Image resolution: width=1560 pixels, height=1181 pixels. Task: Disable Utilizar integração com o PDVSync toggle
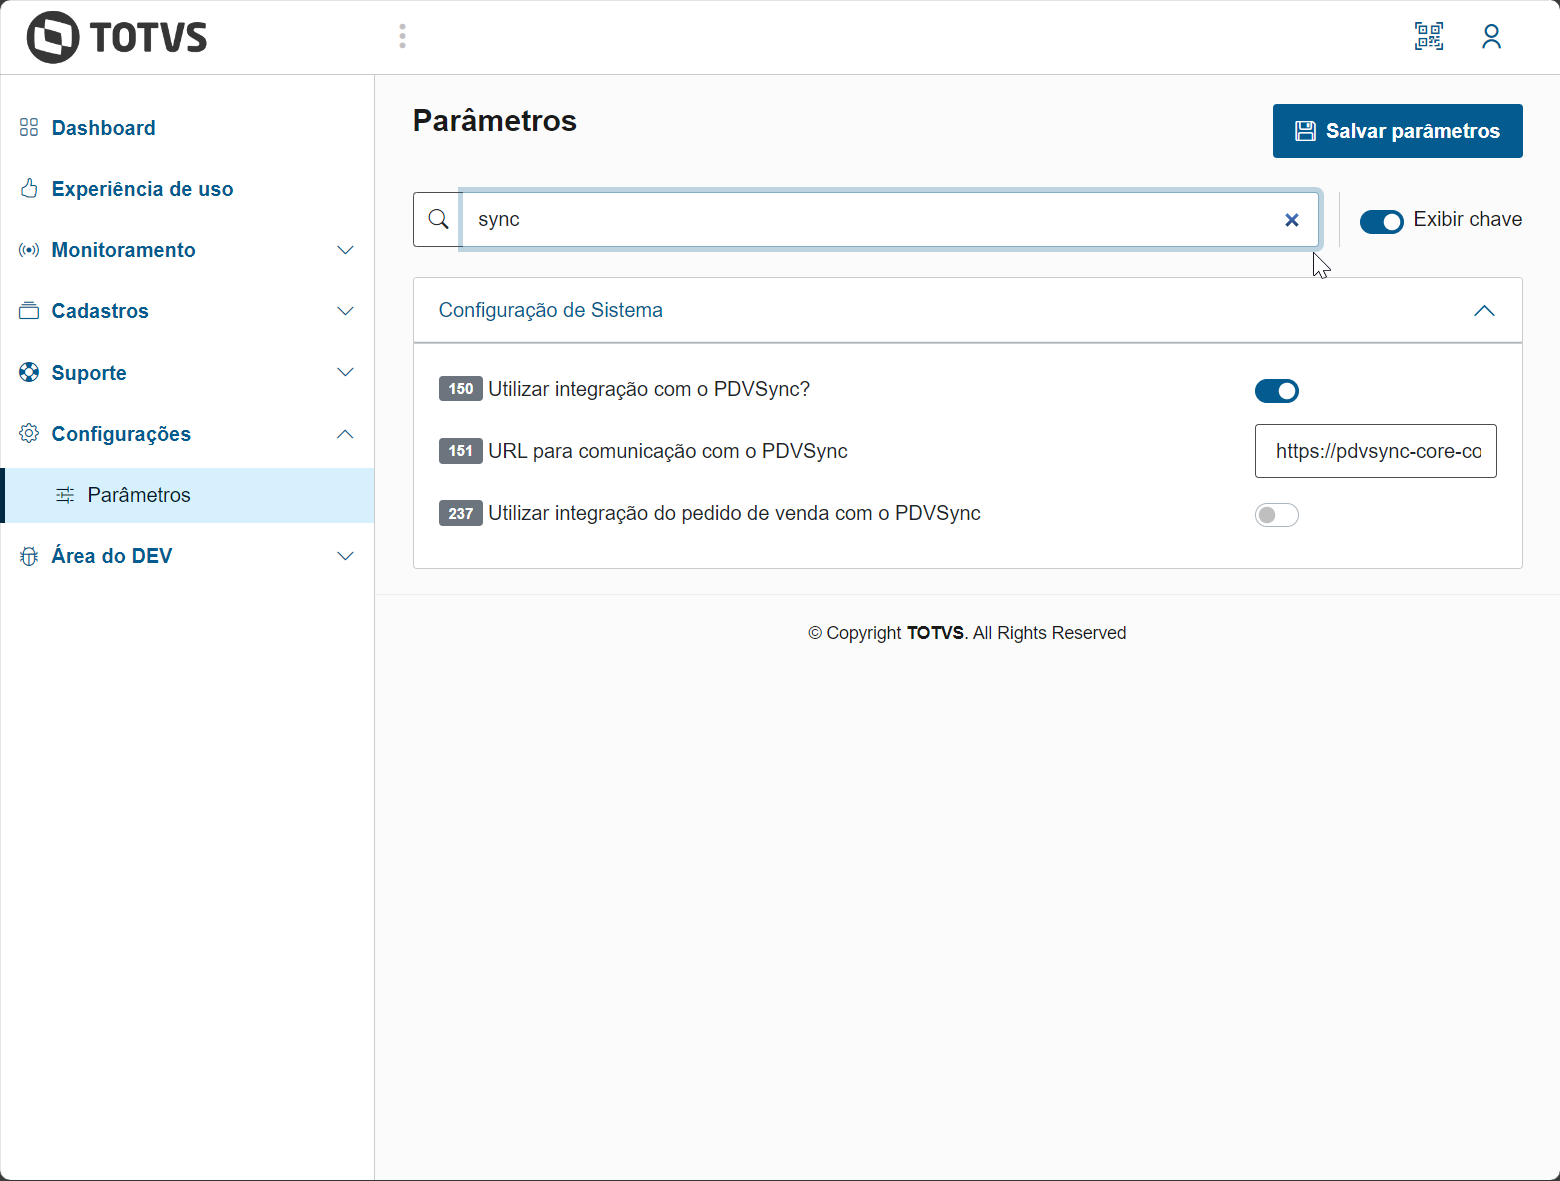1276,391
